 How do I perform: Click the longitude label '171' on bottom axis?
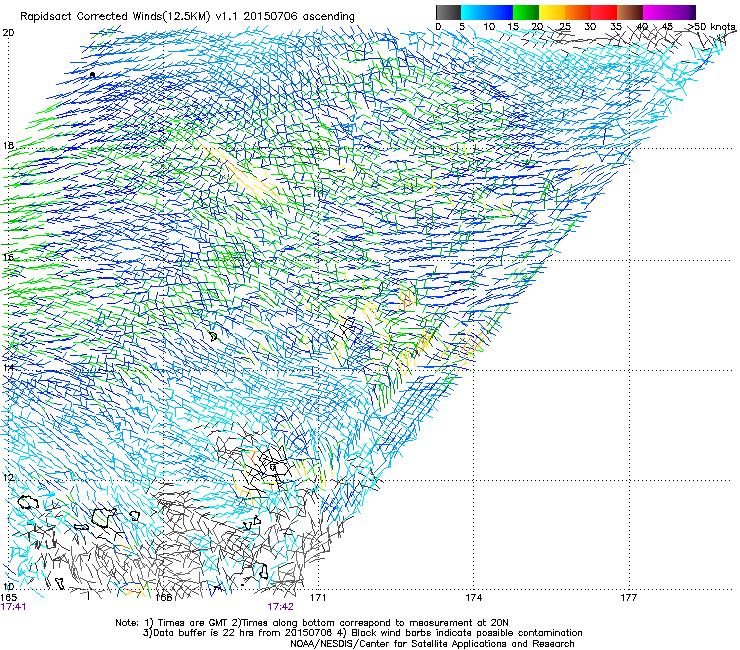(x=318, y=598)
